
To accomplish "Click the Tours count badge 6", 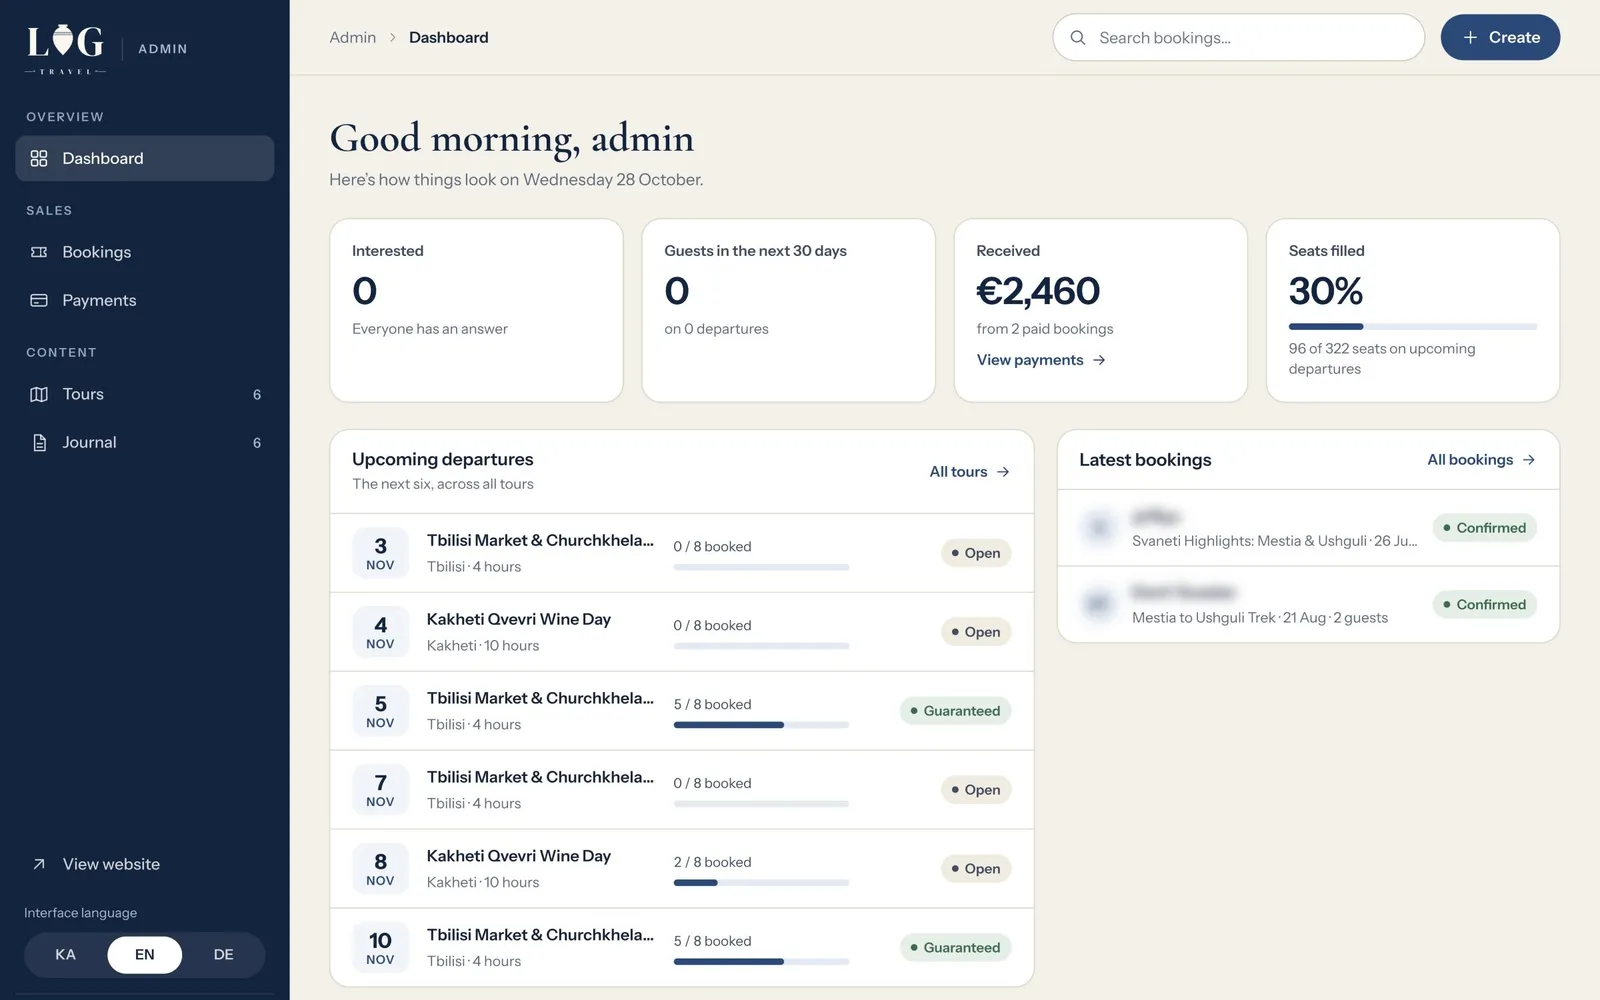I will (x=257, y=394).
